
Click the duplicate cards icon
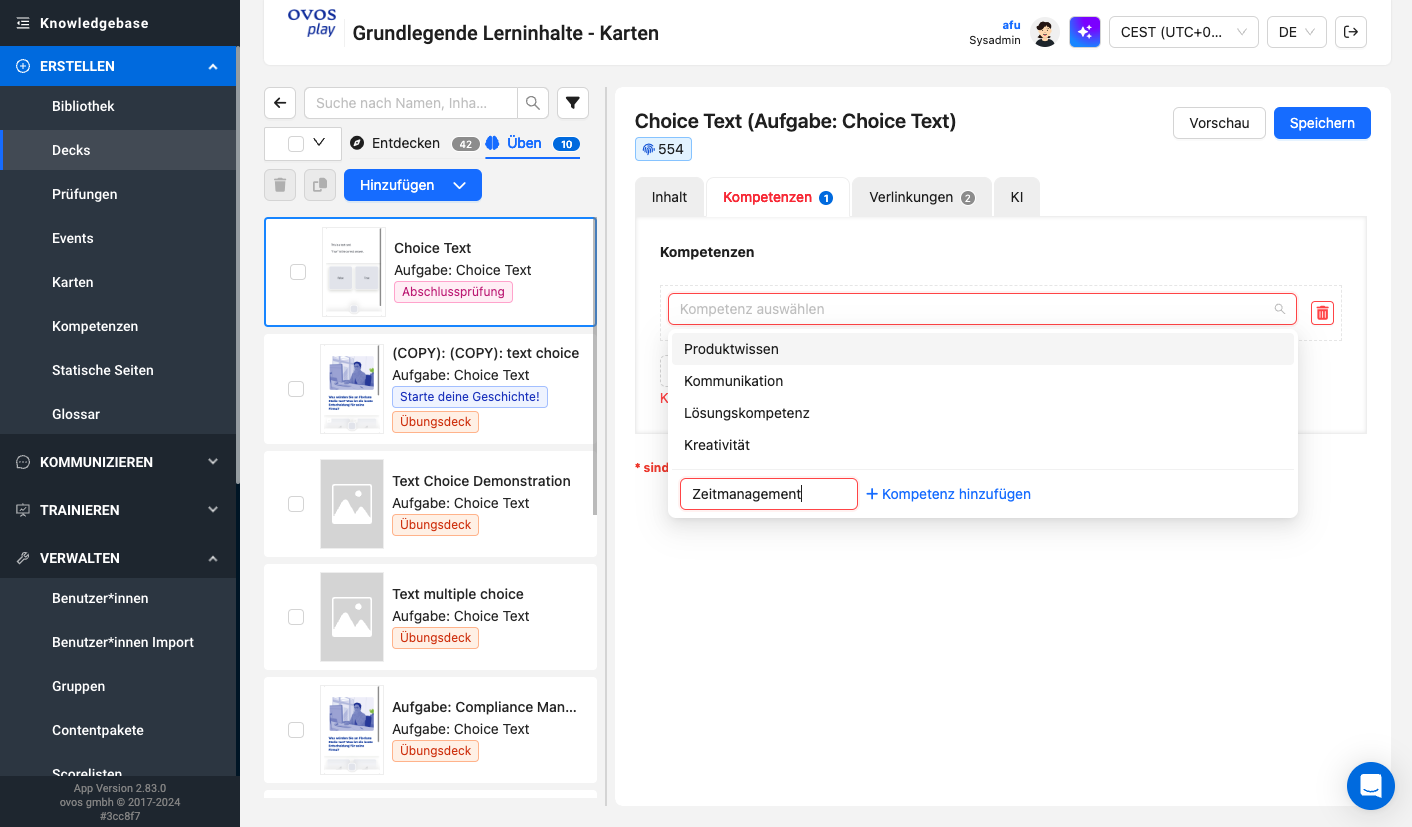(320, 185)
